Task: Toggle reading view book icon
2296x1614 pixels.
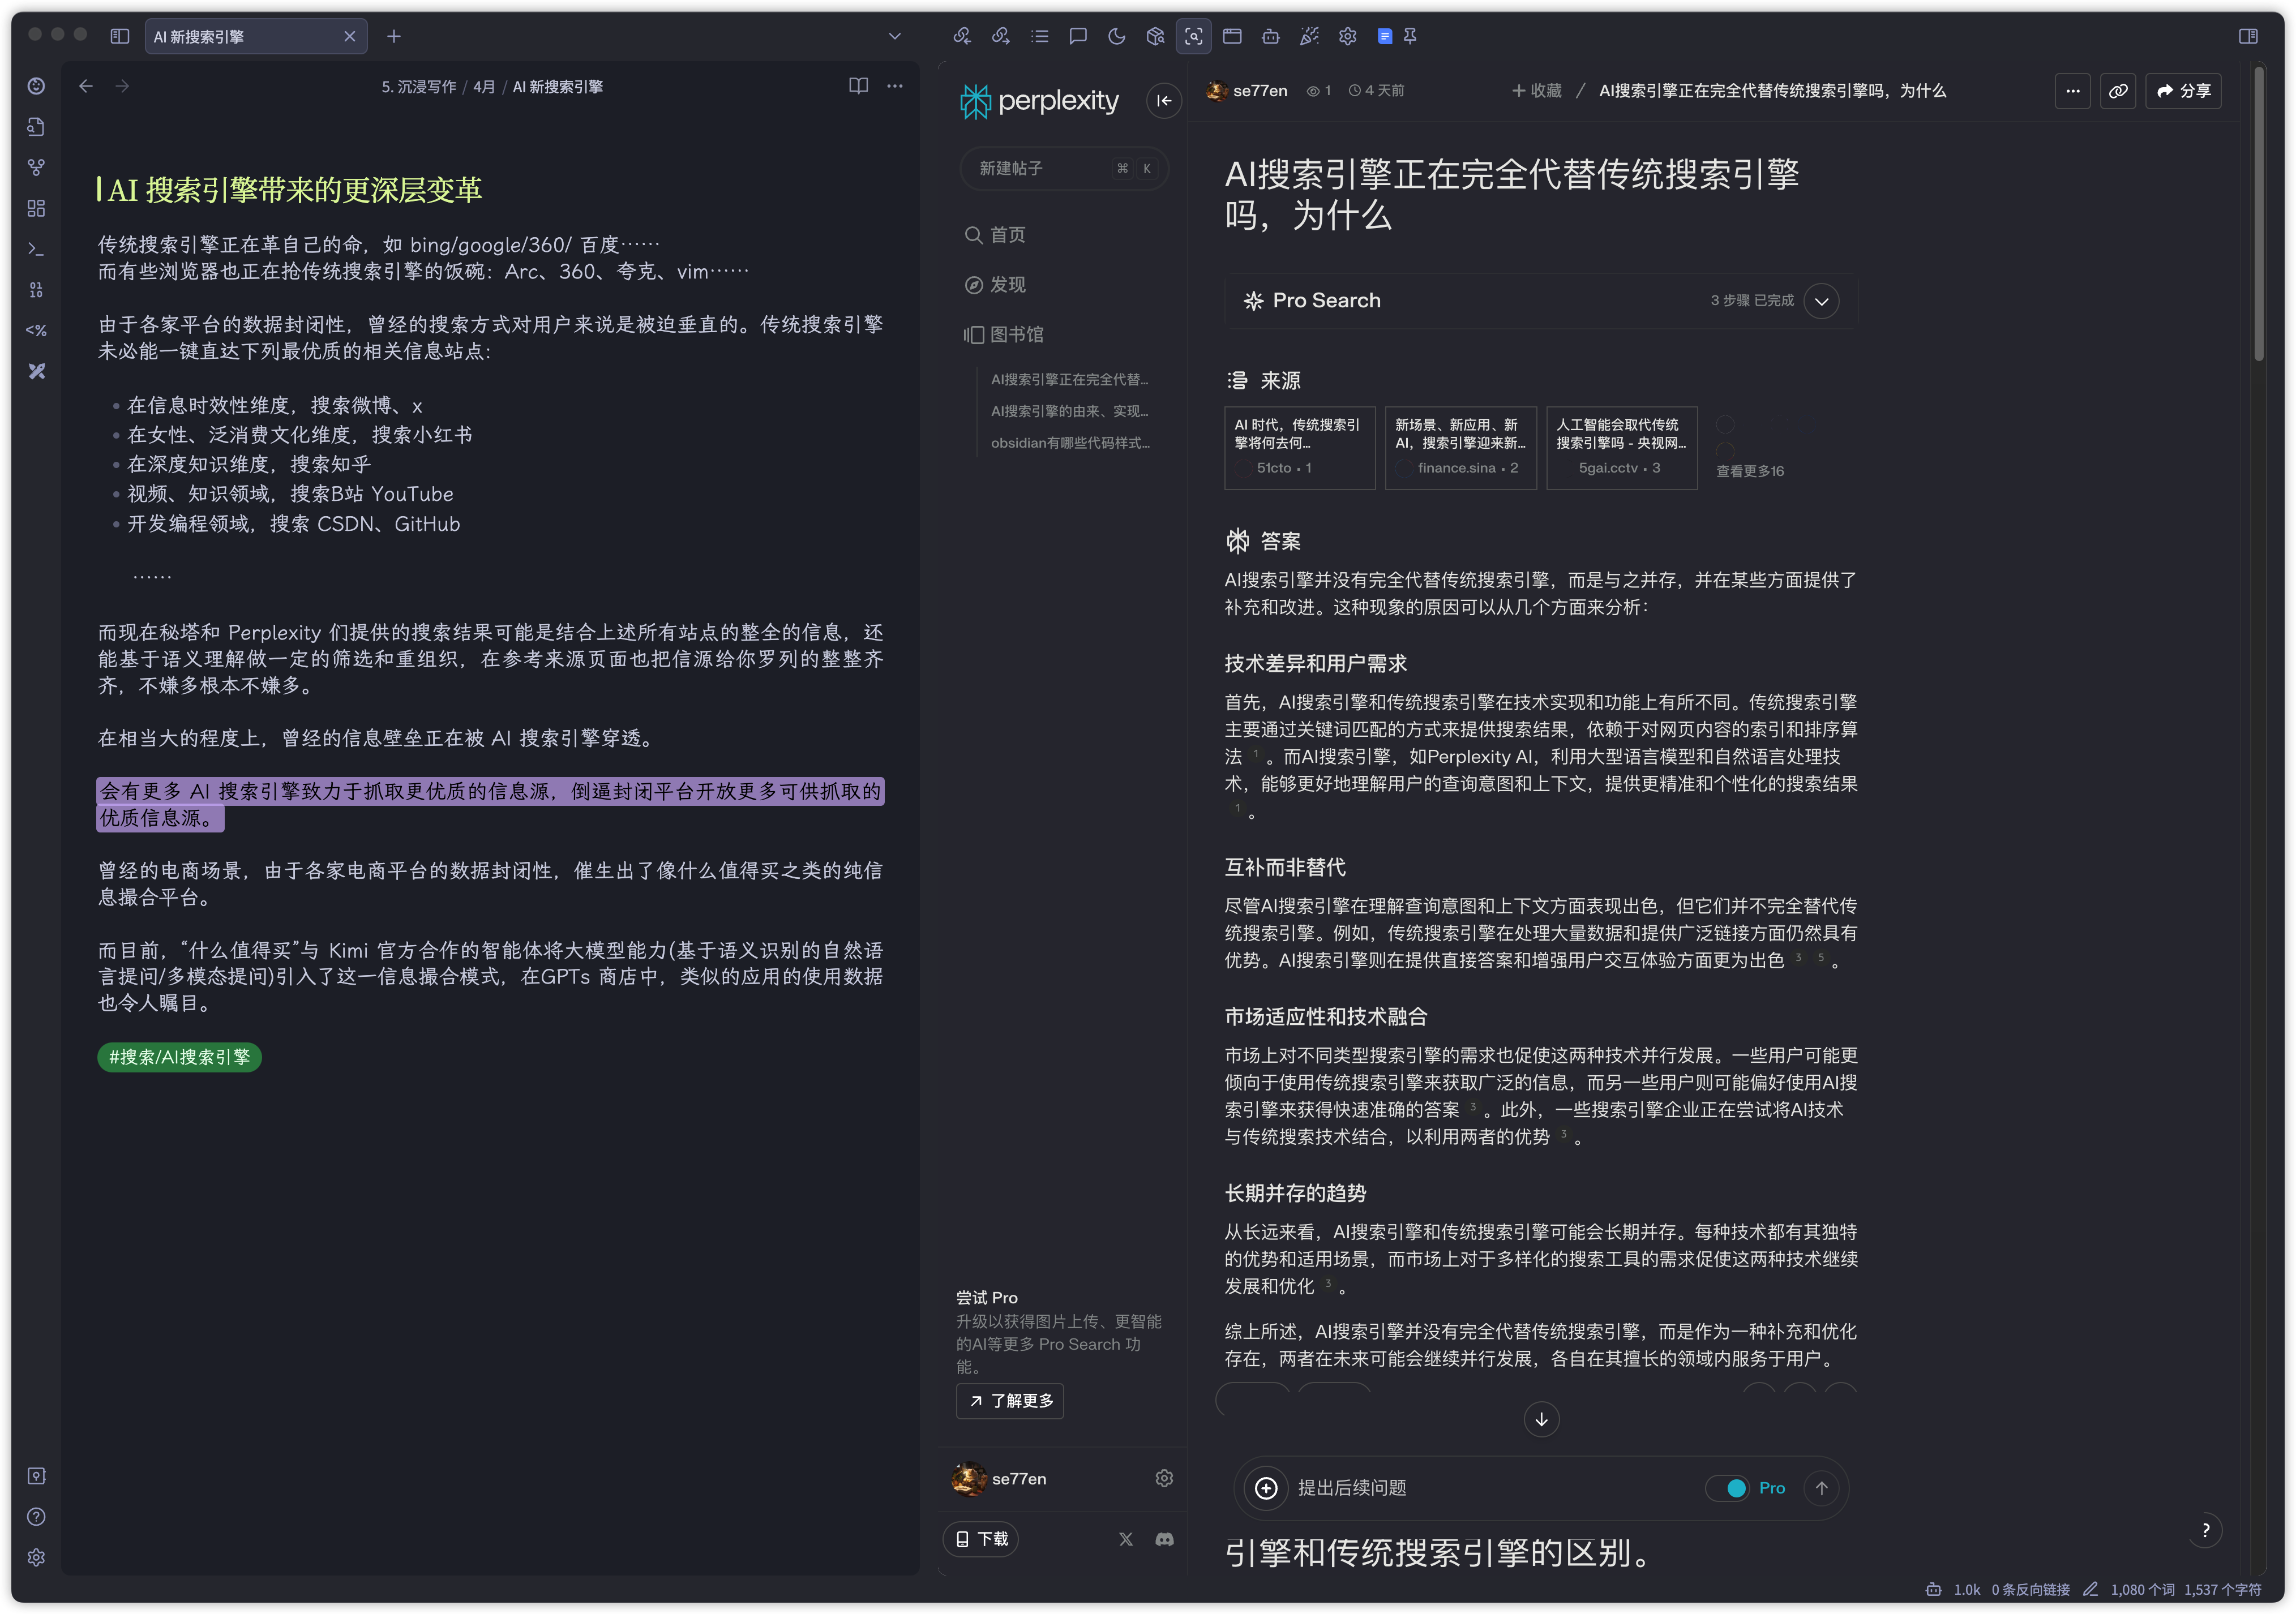Action: [x=858, y=86]
